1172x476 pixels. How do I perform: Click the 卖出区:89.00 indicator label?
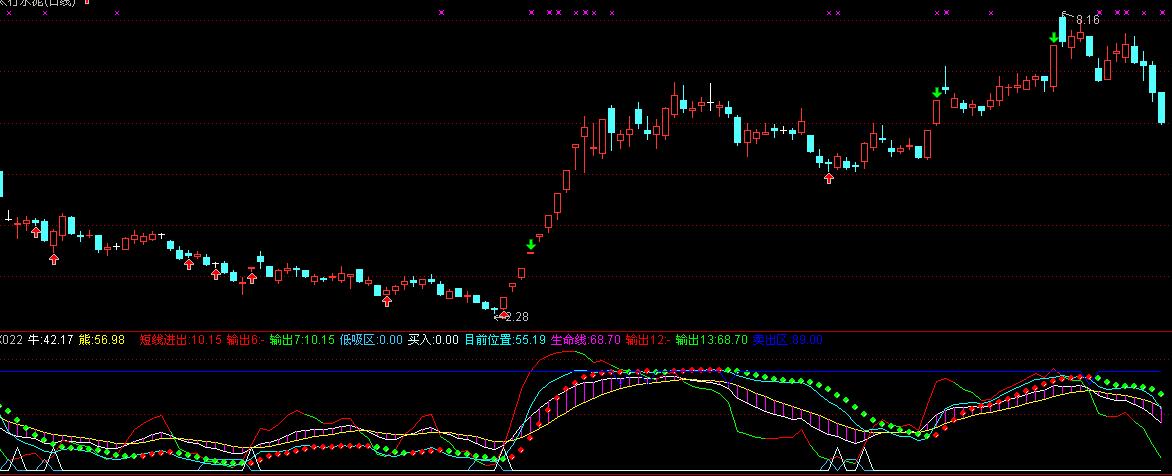(x=787, y=340)
